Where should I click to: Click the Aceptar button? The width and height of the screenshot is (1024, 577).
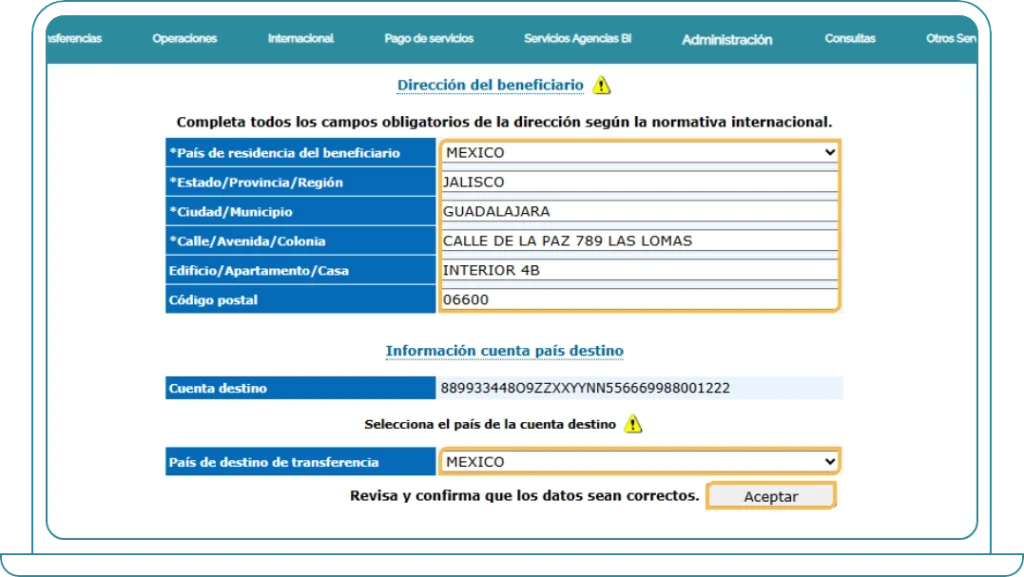point(771,495)
